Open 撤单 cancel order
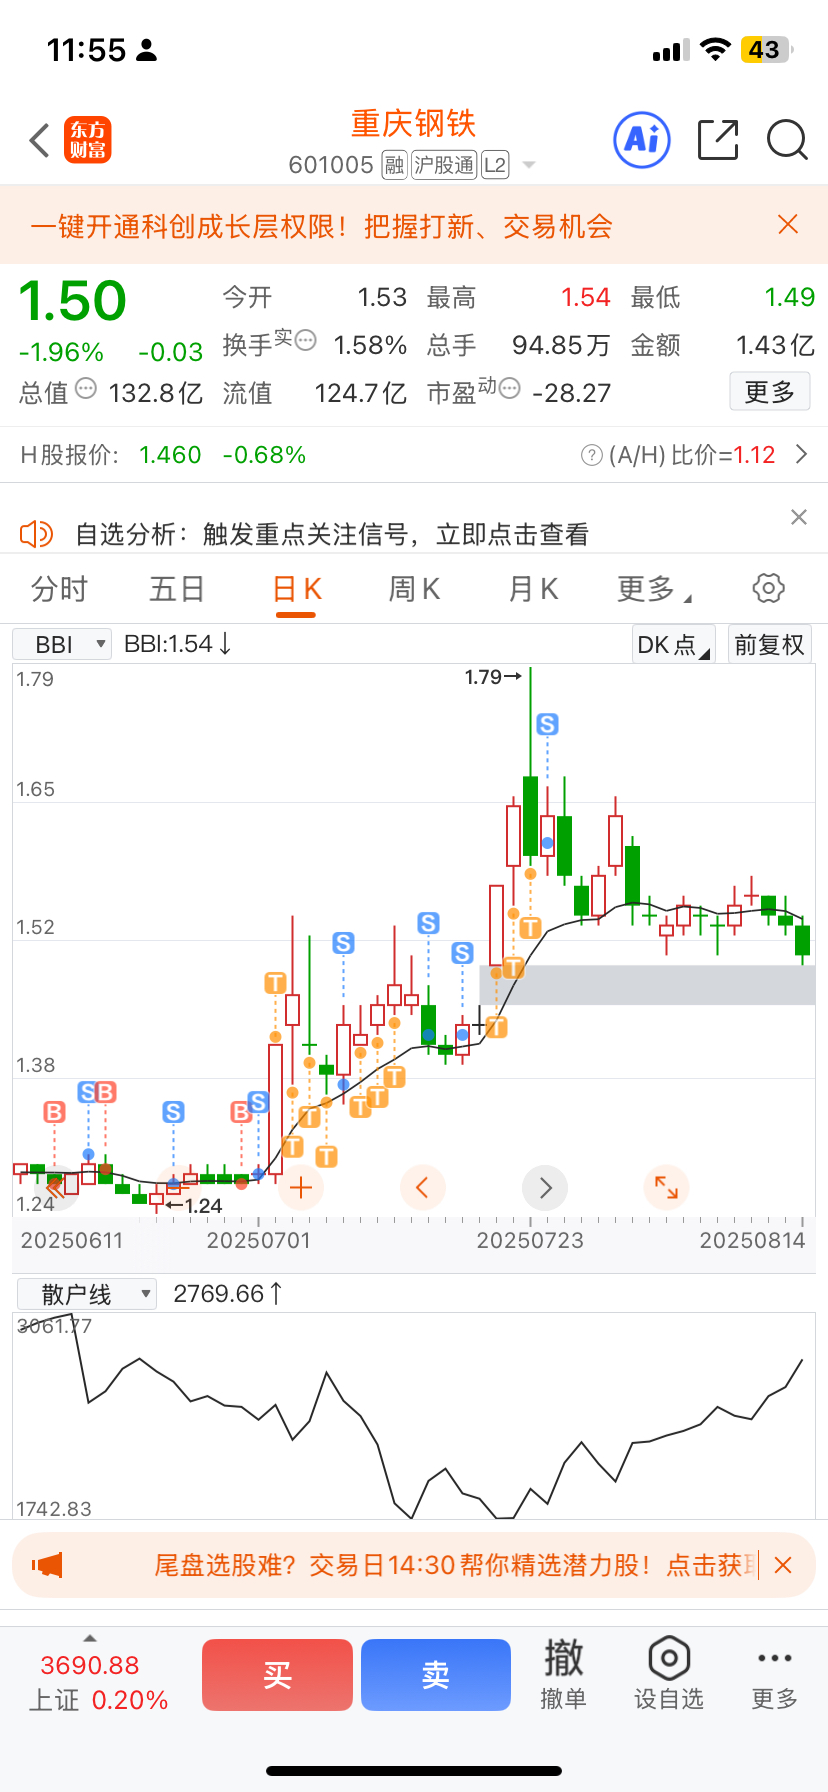Screen dimensions: 828x1792 click(x=563, y=1674)
